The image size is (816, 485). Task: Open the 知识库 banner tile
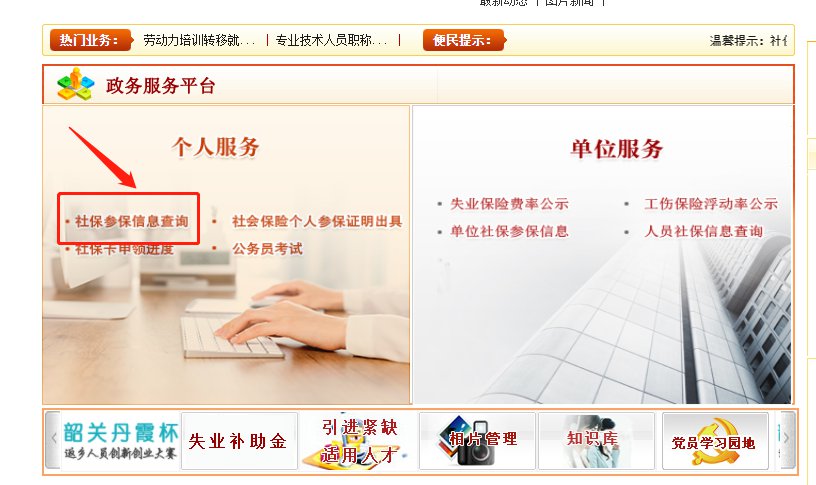[596, 441]
